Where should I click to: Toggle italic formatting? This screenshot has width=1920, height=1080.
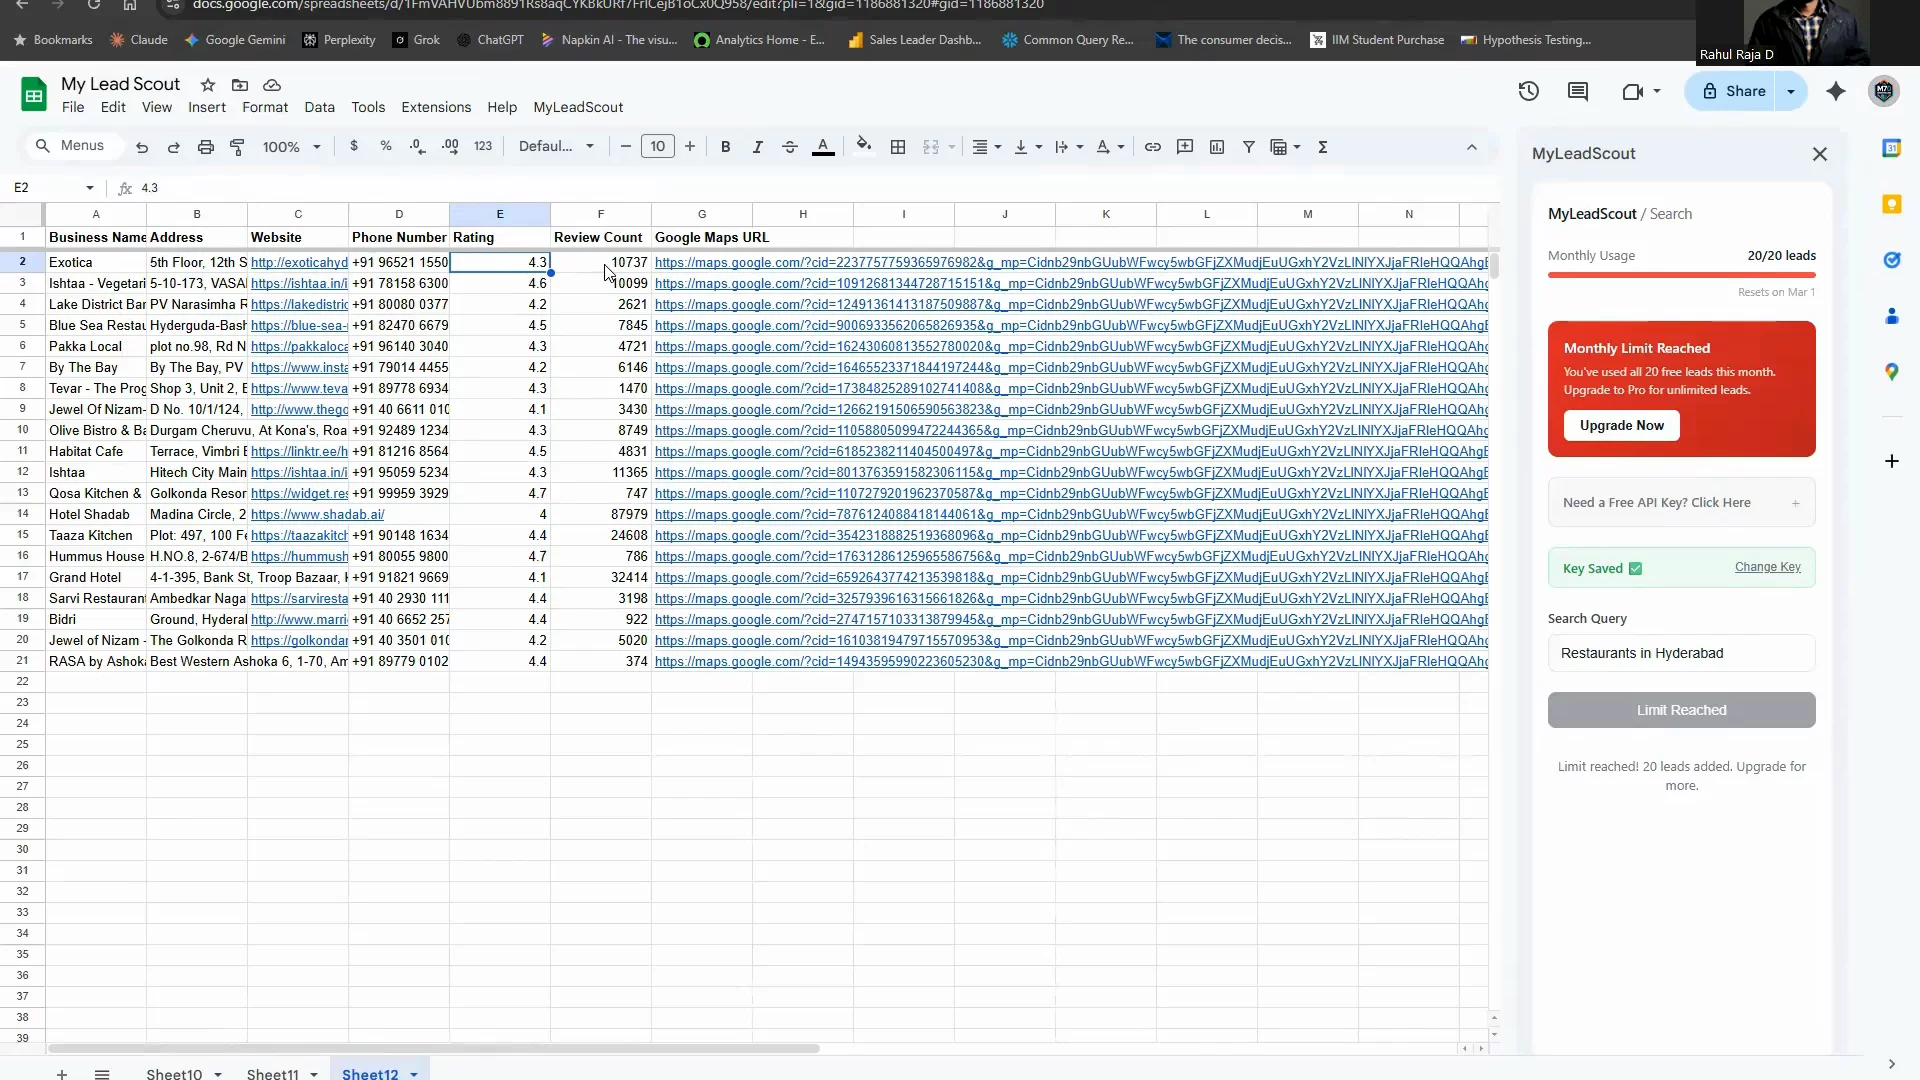(x=757, y=147)
